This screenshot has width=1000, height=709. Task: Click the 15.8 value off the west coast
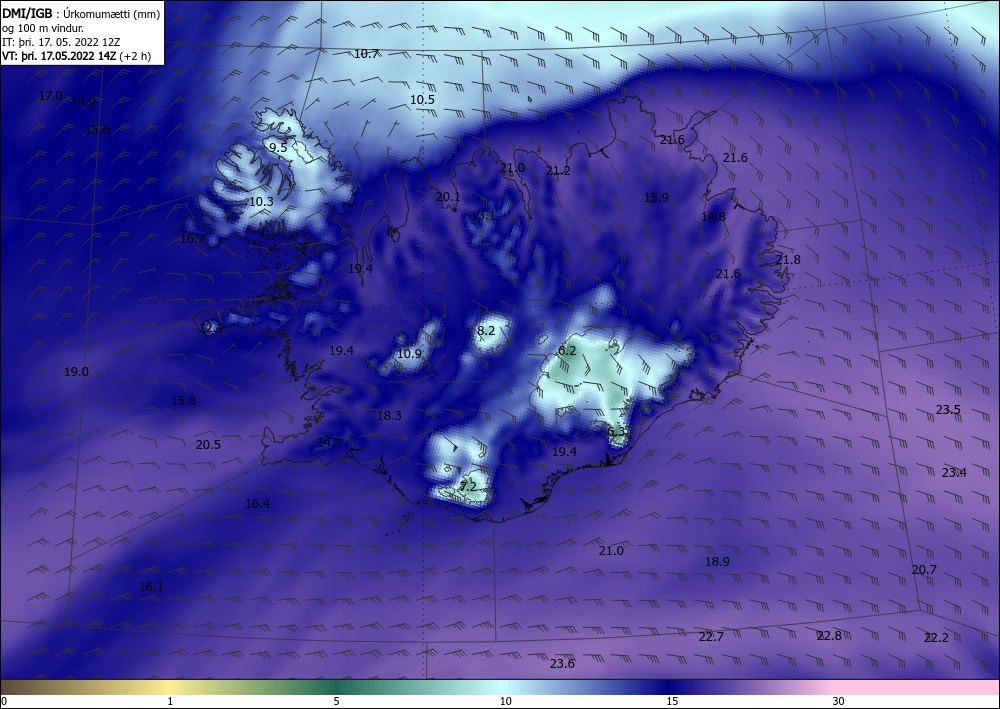(184, 401)
